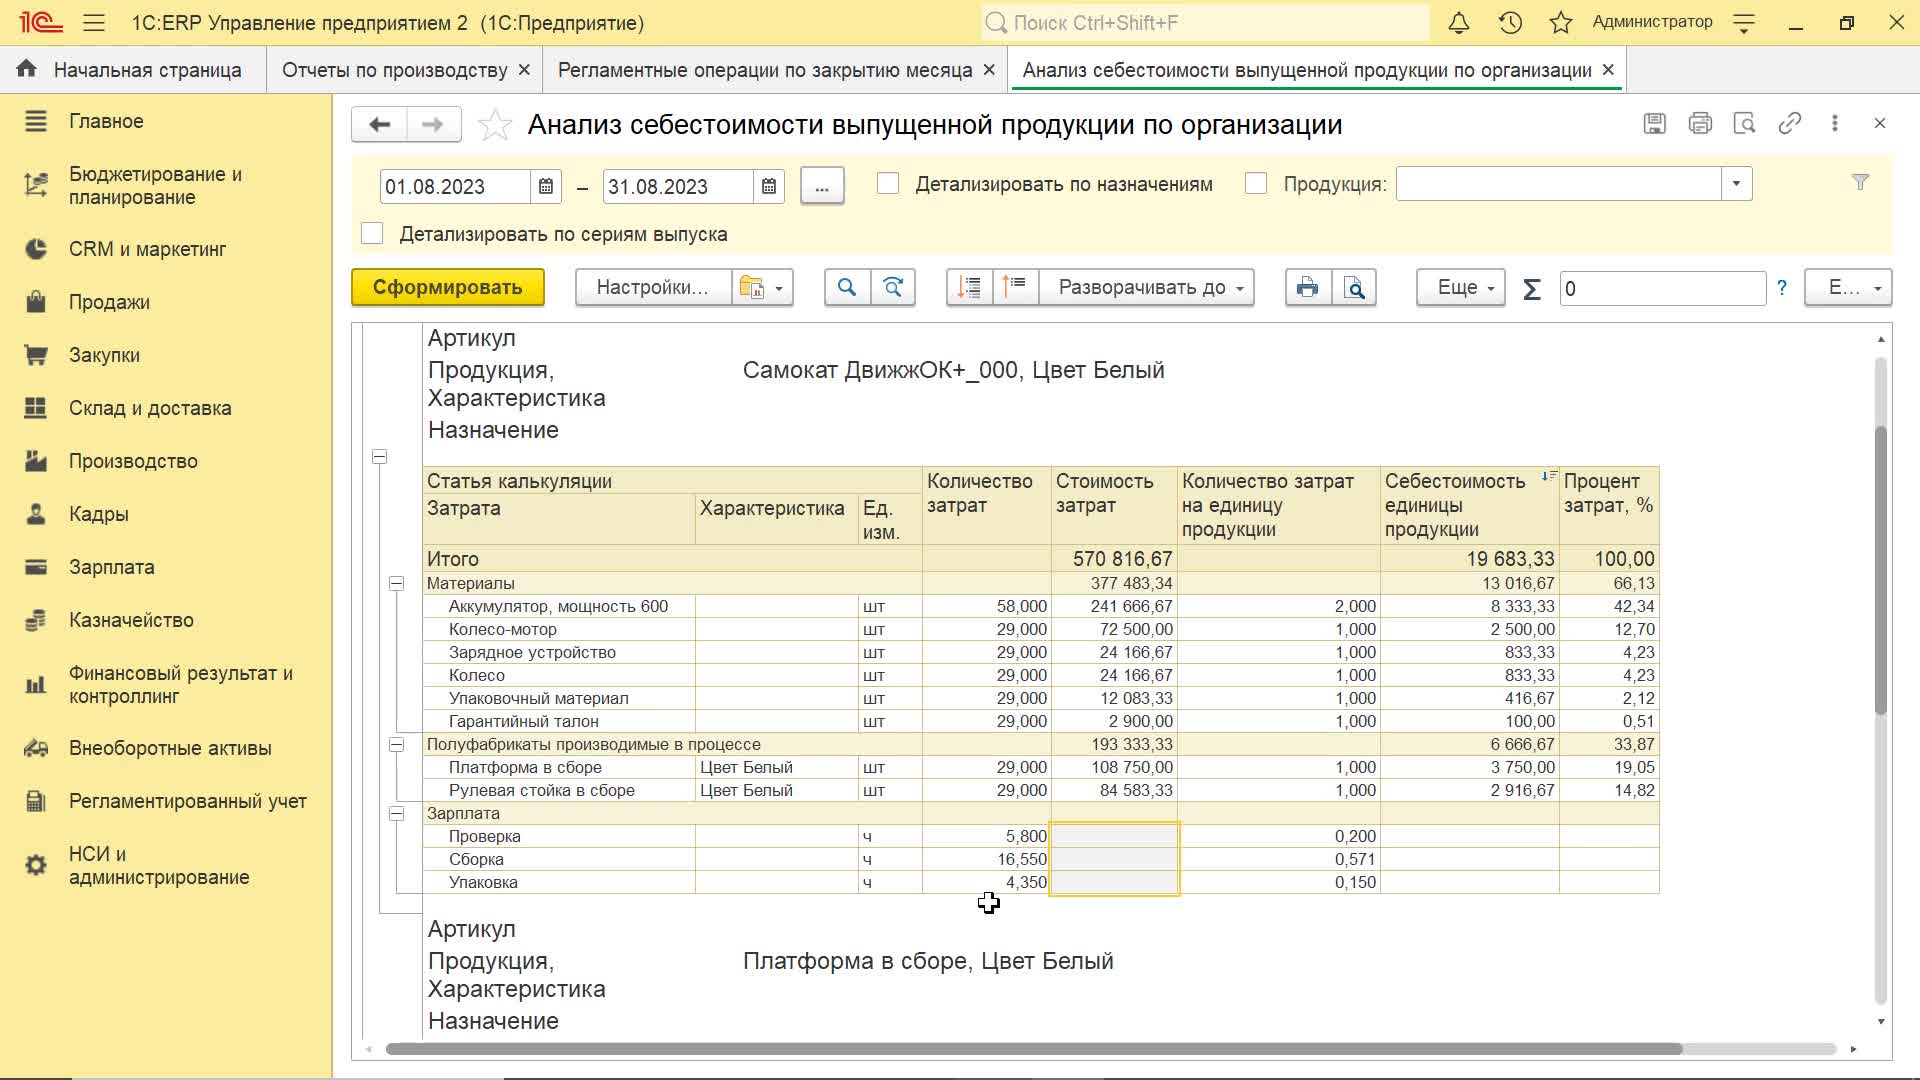The height and width of the screenshot is (1080, 1920).
Task: Go back with the left arrow button
Action: (379, 124)
